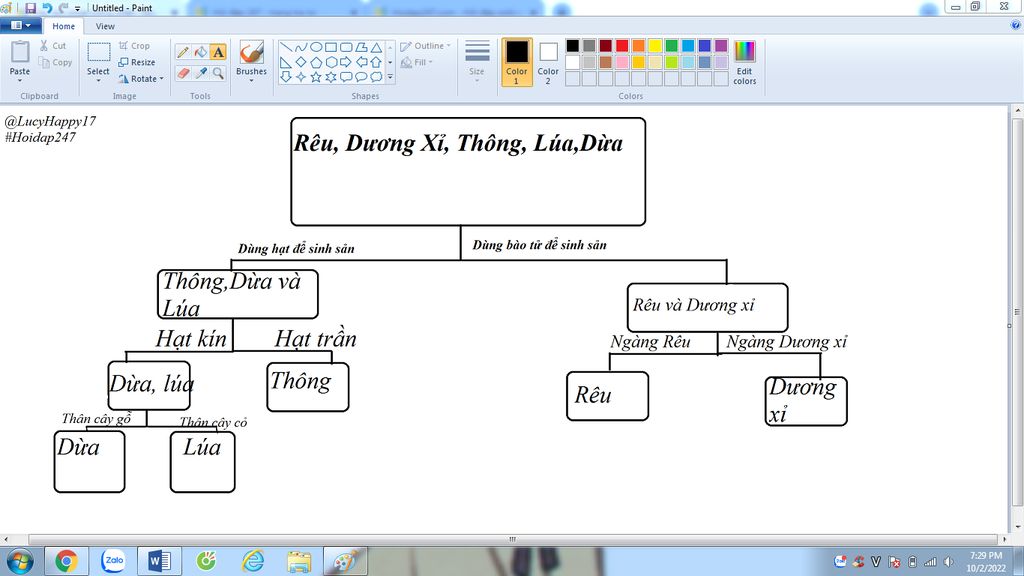Expand the Paste options arrow
1024x576 pixels.
point(20,80)
